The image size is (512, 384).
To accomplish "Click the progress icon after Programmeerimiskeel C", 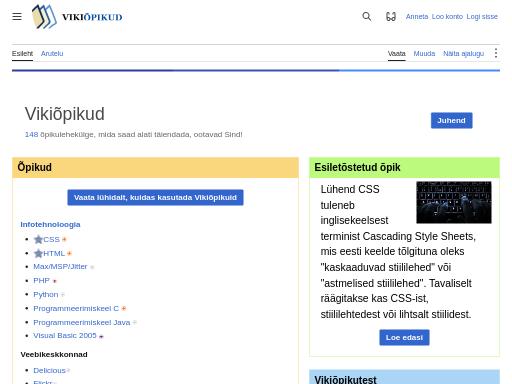I will pos(124,309).
